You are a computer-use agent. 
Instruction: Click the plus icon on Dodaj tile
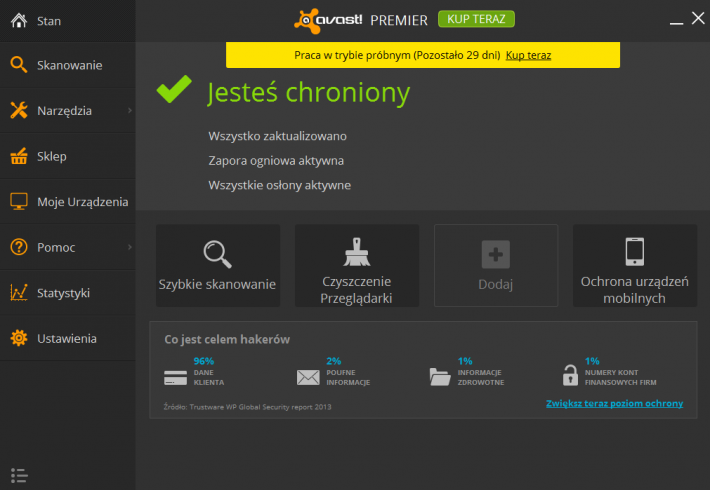[x=496, y=255]
